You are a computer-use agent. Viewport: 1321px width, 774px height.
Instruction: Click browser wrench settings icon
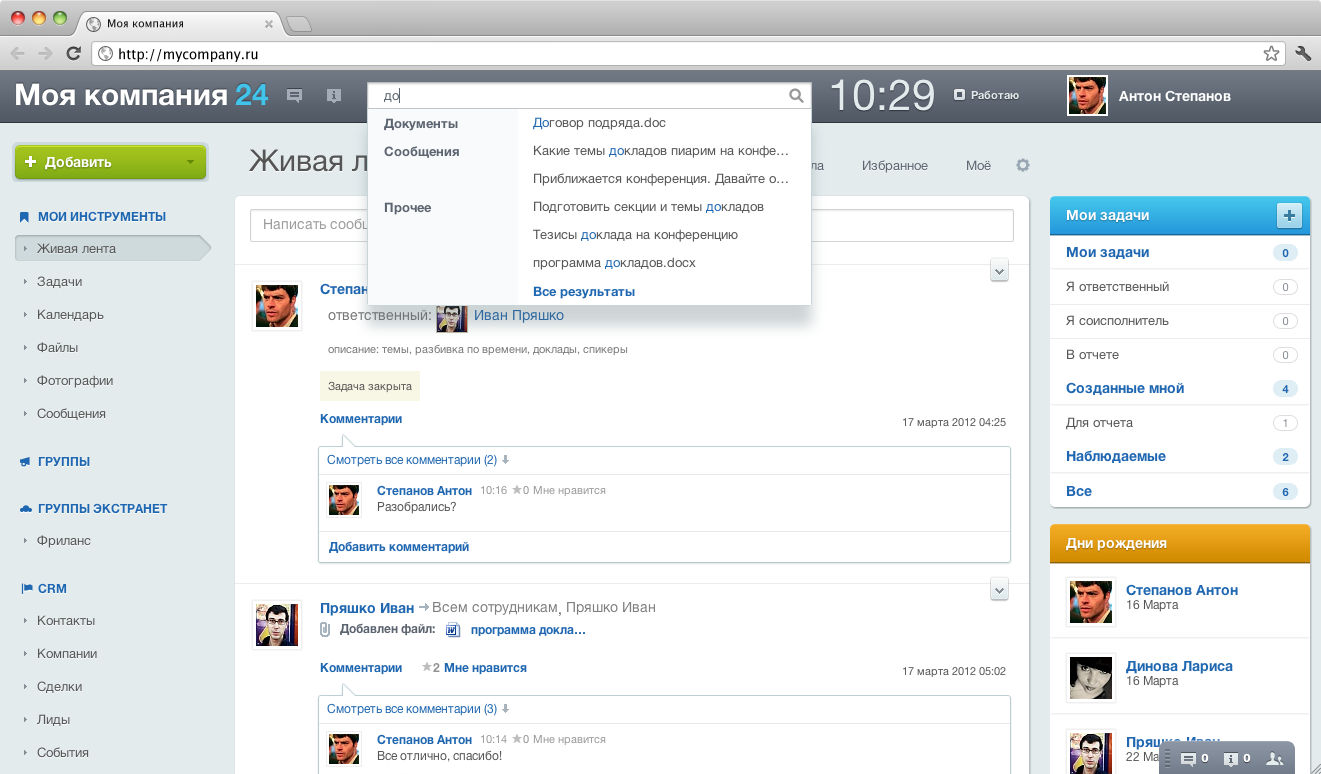[1302, 53]
